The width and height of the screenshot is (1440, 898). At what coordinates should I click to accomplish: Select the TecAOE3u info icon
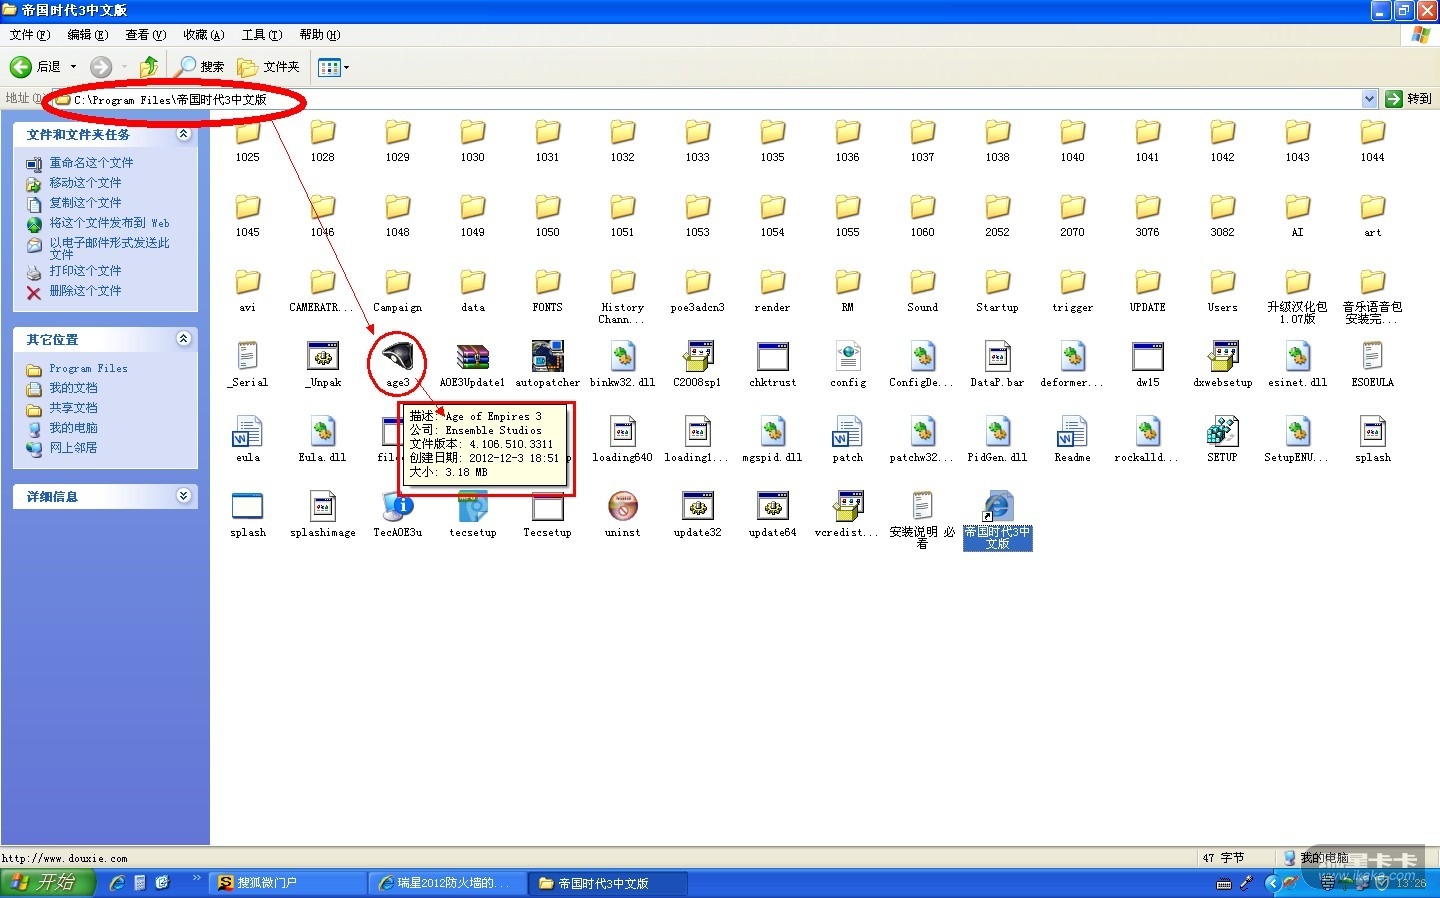click(x=397, y=507)
